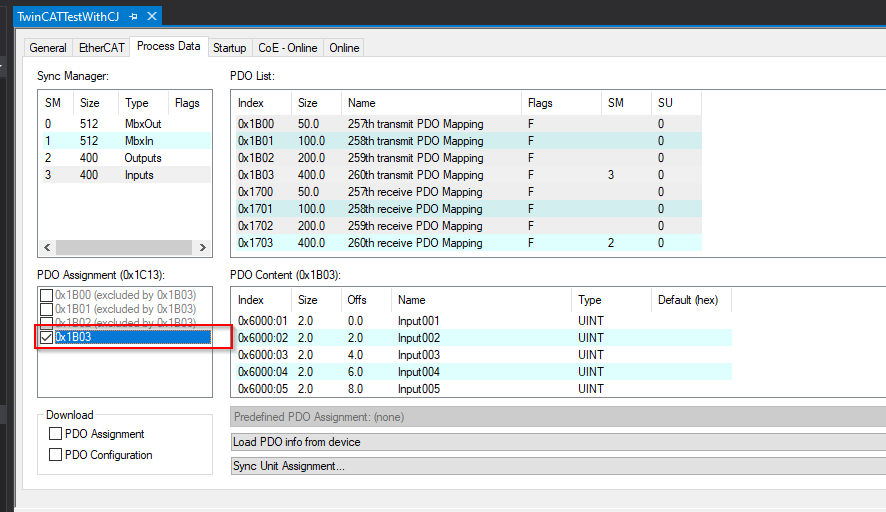The width and height of the screenshot is (886, 512).
Task: Open Sync Unit Assignment dialog
Action: 558,466
